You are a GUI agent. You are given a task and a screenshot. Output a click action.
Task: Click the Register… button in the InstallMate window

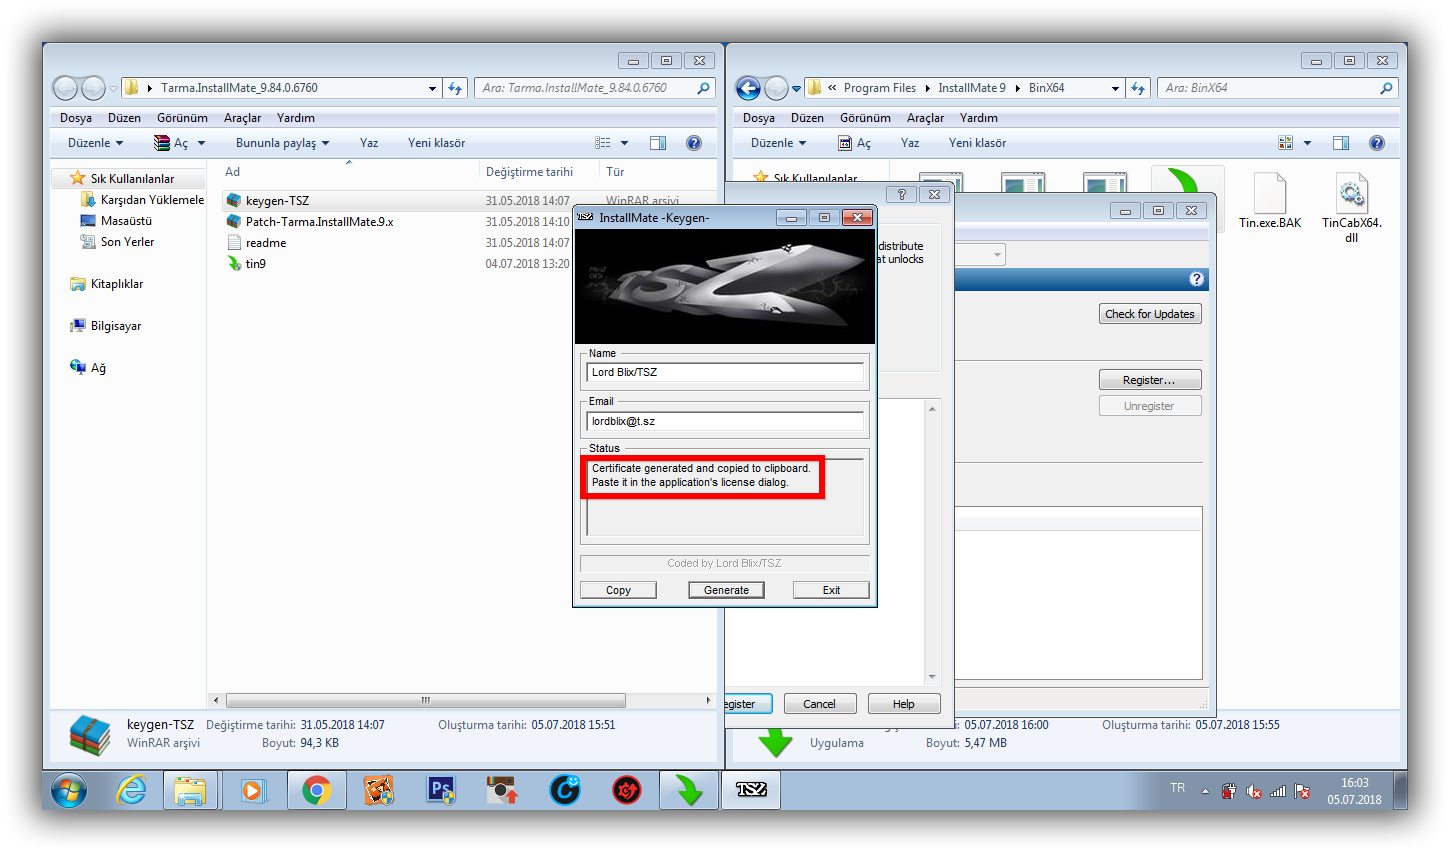[1150, 380]
